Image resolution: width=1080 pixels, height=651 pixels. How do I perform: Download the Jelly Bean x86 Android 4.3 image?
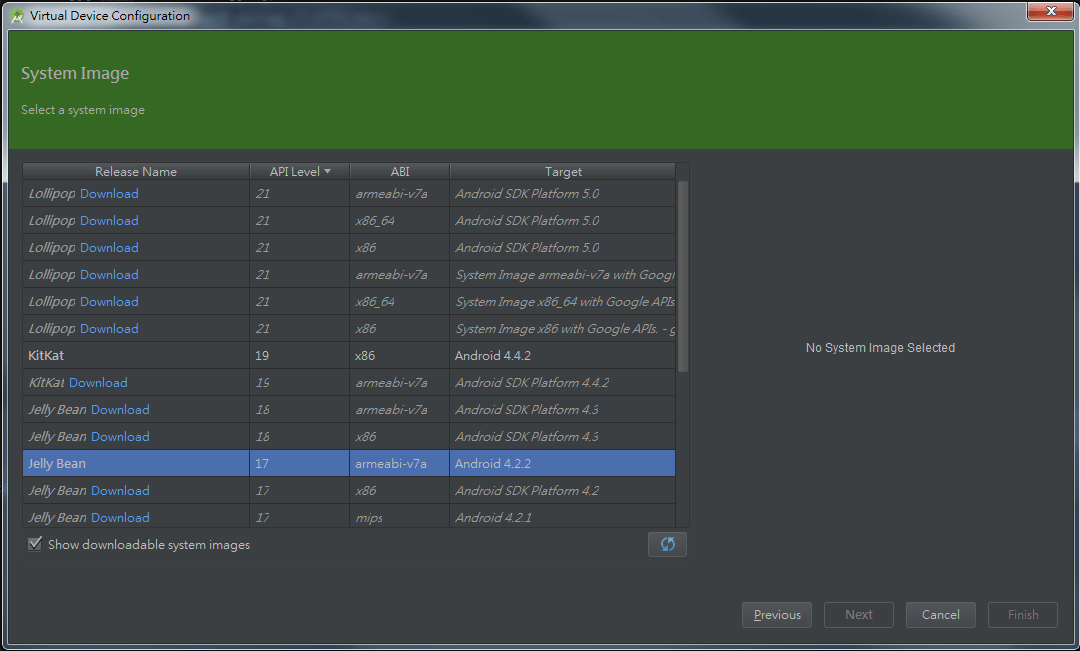[x=120, y=436]
